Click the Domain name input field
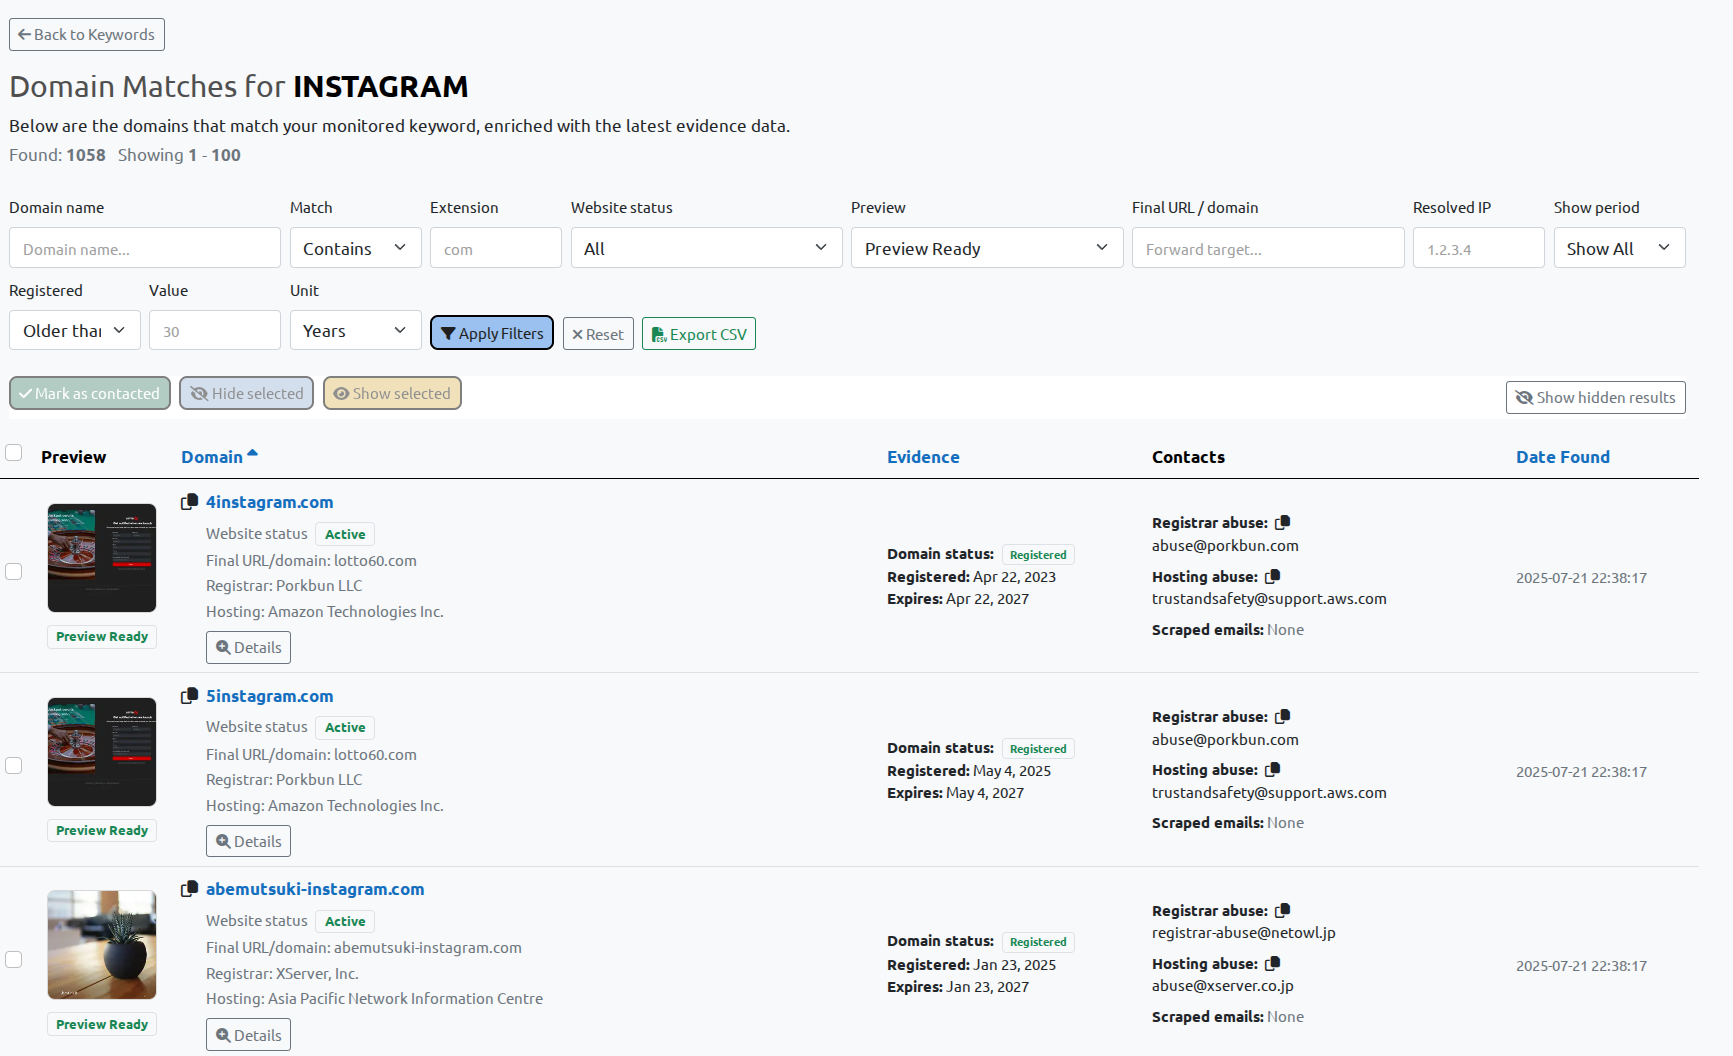The height and width of the screenshot is (1056, 1733). point(145,248)
